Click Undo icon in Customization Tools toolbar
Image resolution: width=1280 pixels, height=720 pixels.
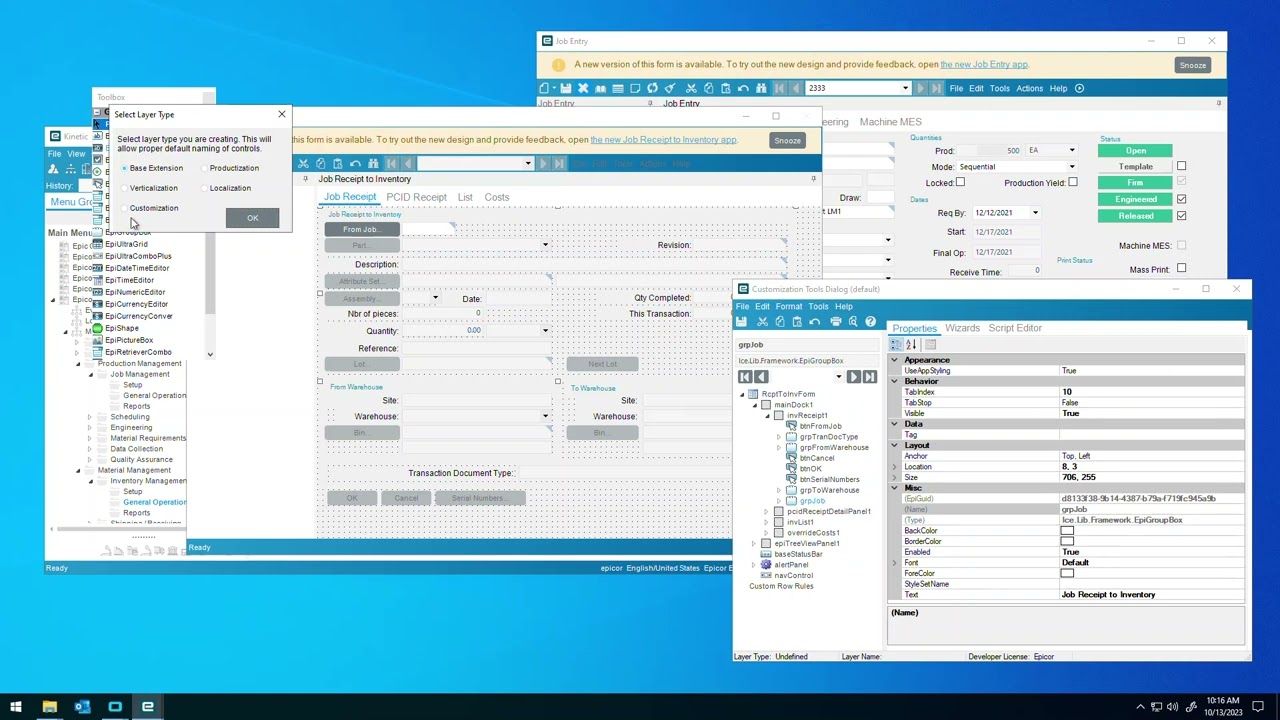[x=815, y=321]
